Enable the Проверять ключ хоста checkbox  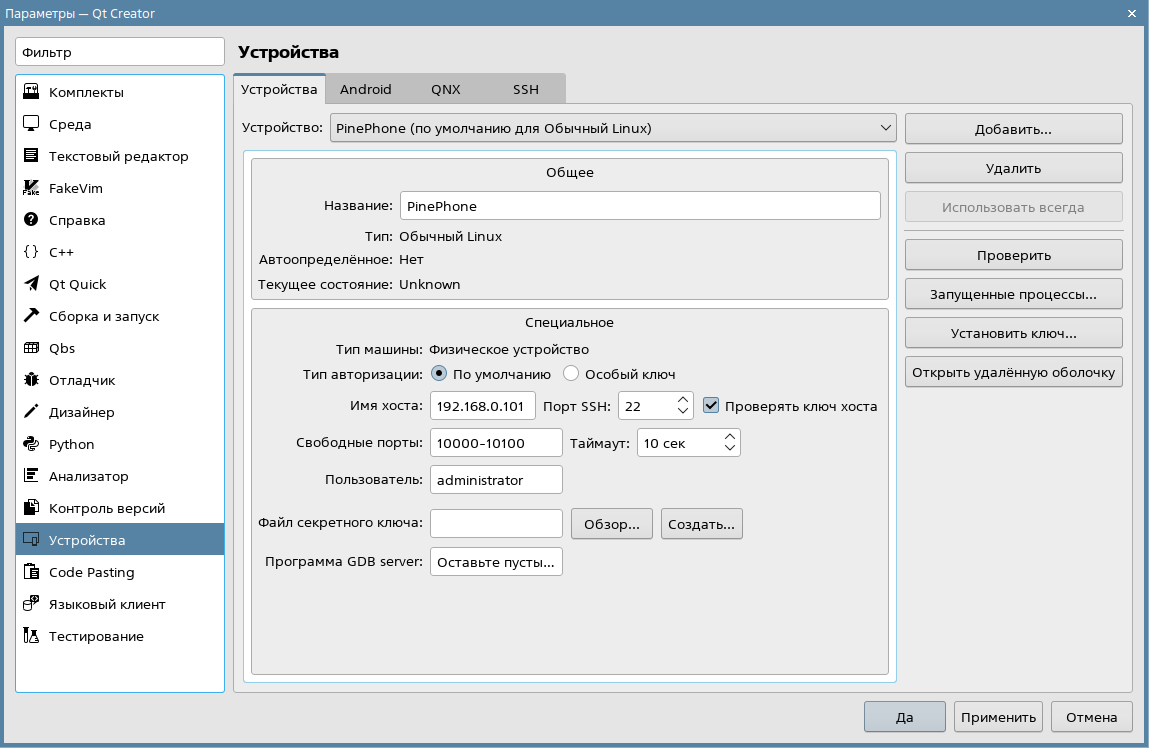click(x=712, y=406)
